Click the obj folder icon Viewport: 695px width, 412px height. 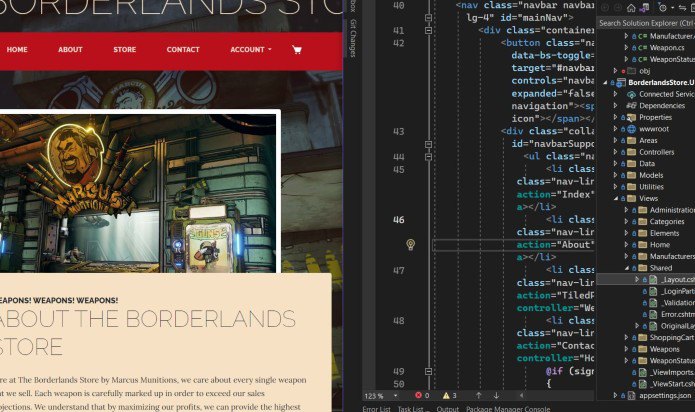(x=631, y=71)
